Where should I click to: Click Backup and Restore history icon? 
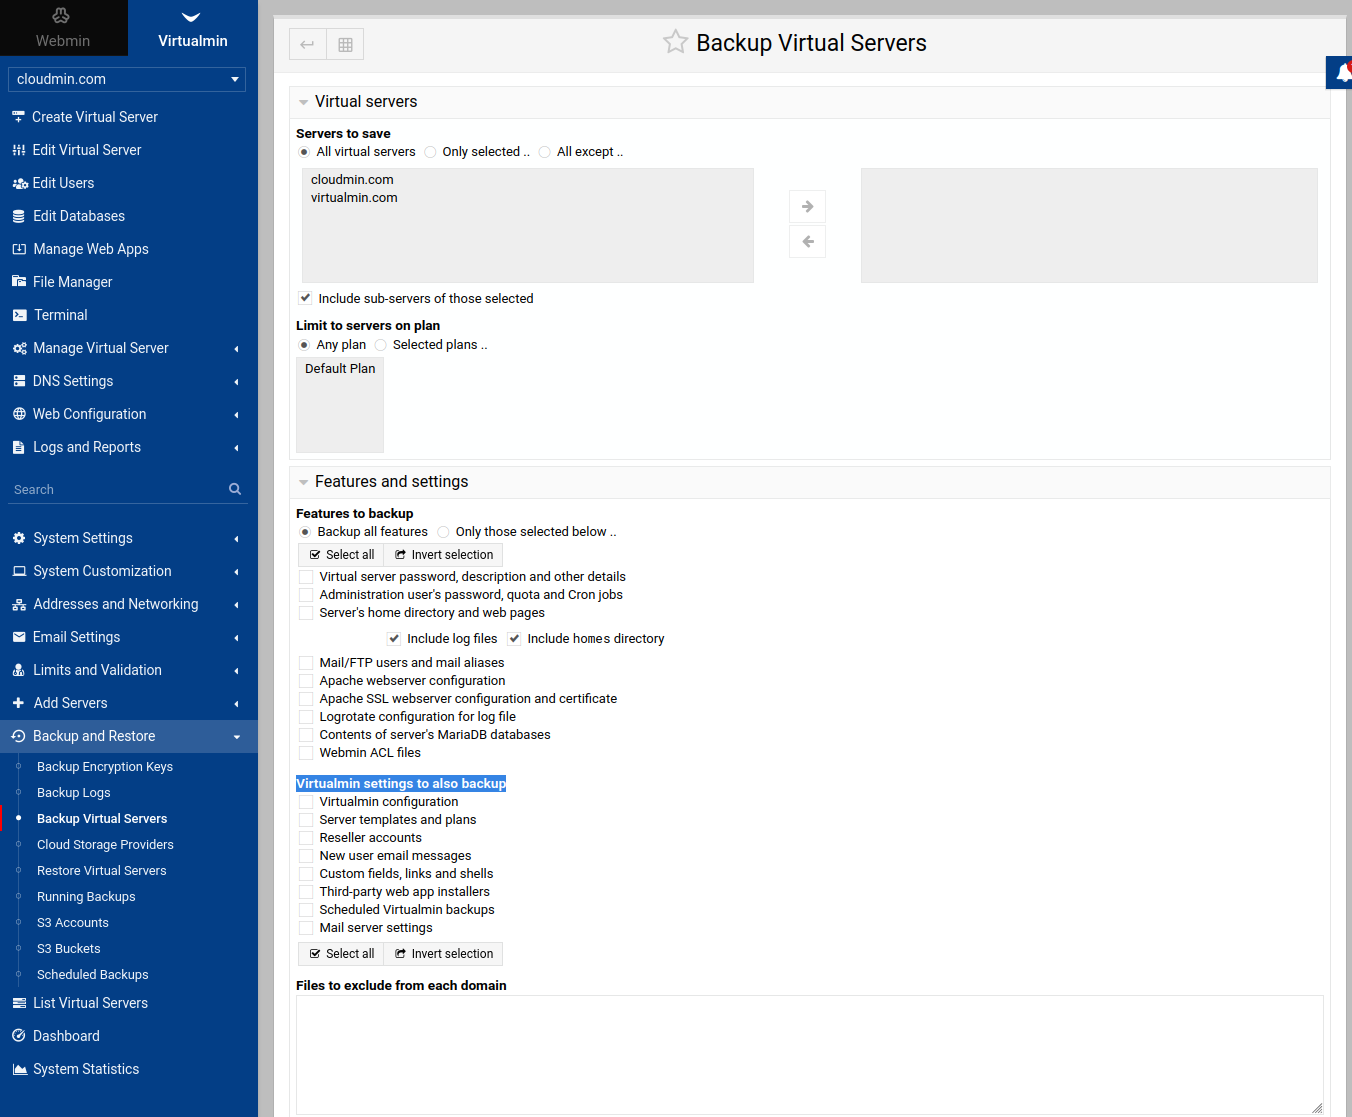tap(18, 736)
